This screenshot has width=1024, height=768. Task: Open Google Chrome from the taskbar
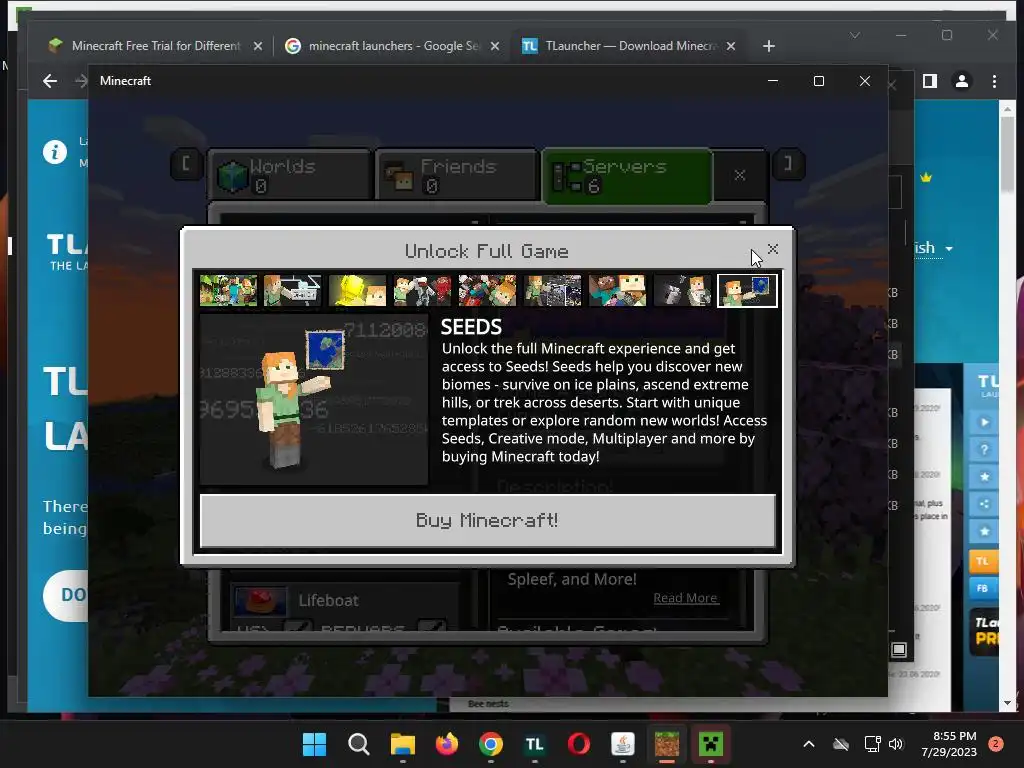tap(491, 744)
